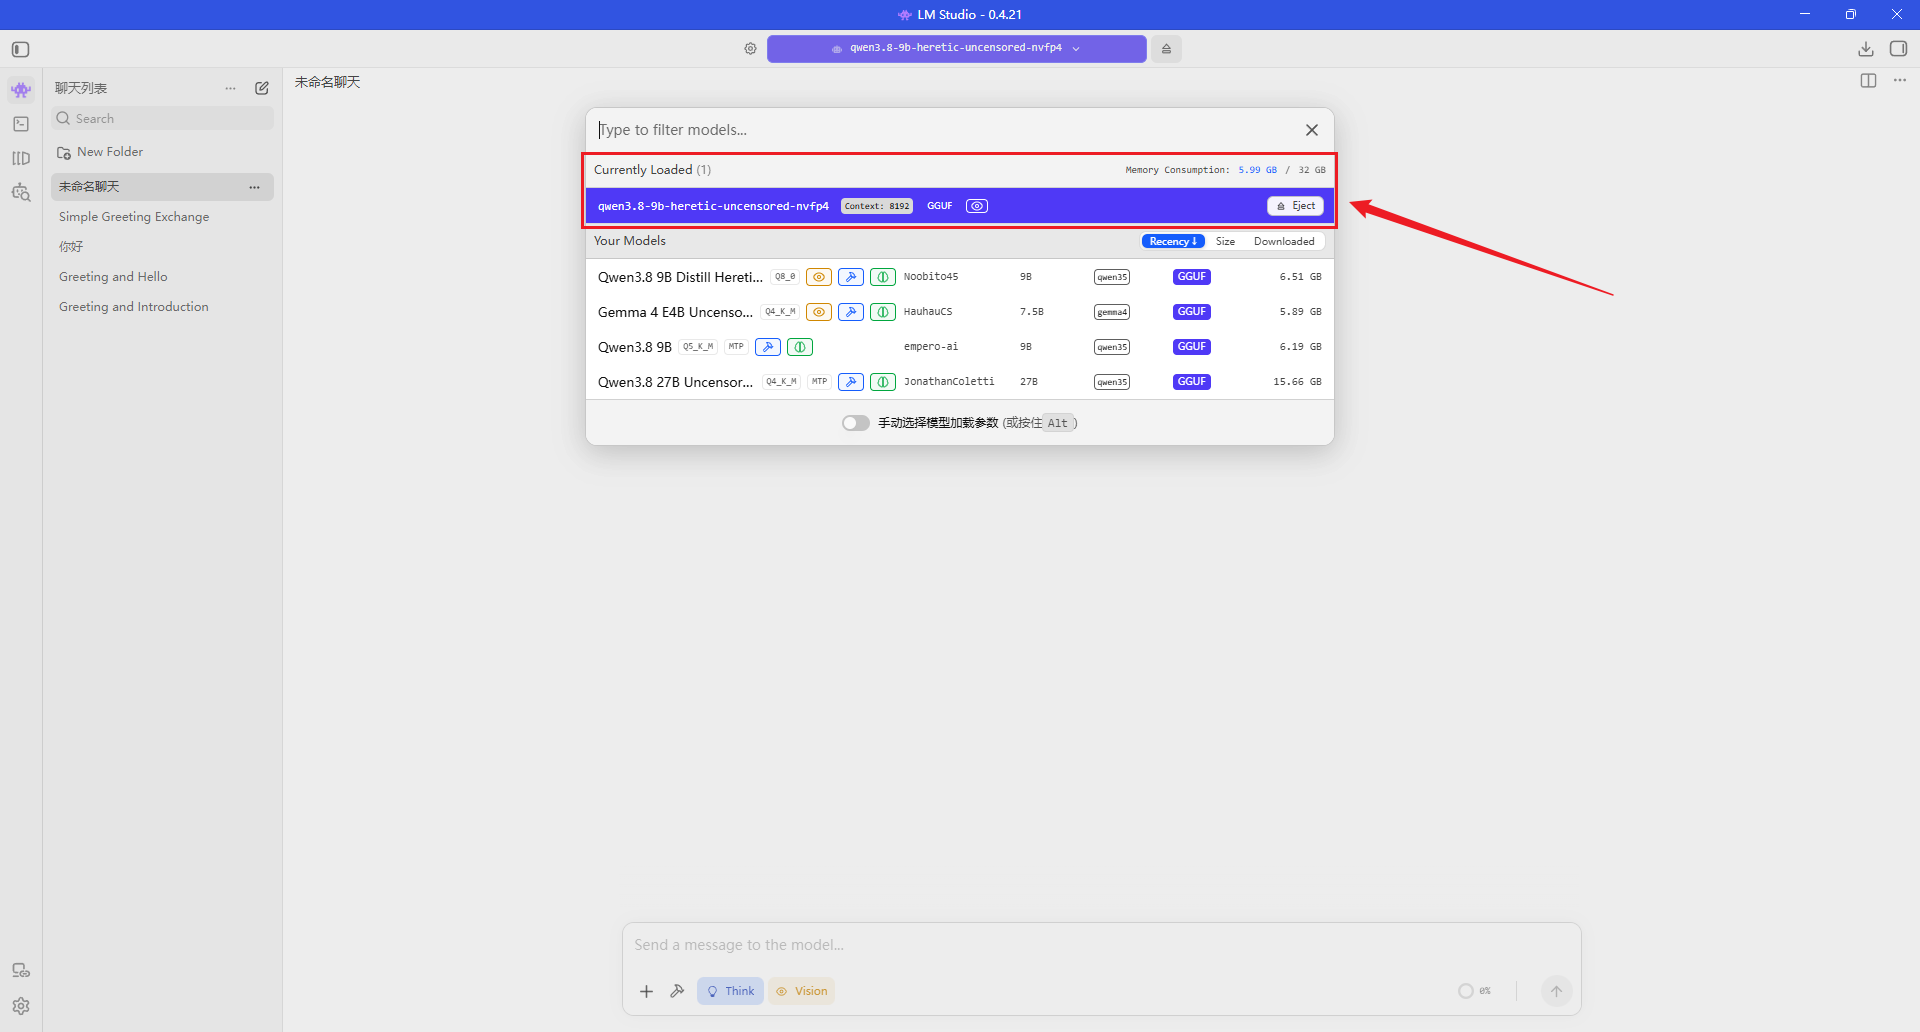The height and width of the screenshot is (1032, 1920).
Task: Click the context usage percentage indicator
Action: (x=1475, y=991)
